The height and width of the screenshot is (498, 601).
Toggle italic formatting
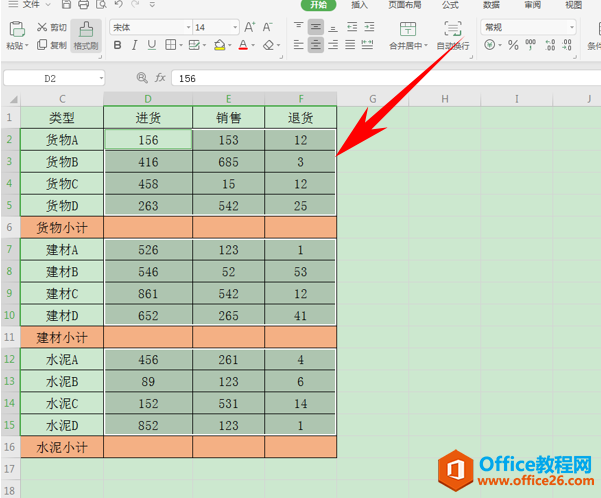pyautogui.click(x=135, y=45)
